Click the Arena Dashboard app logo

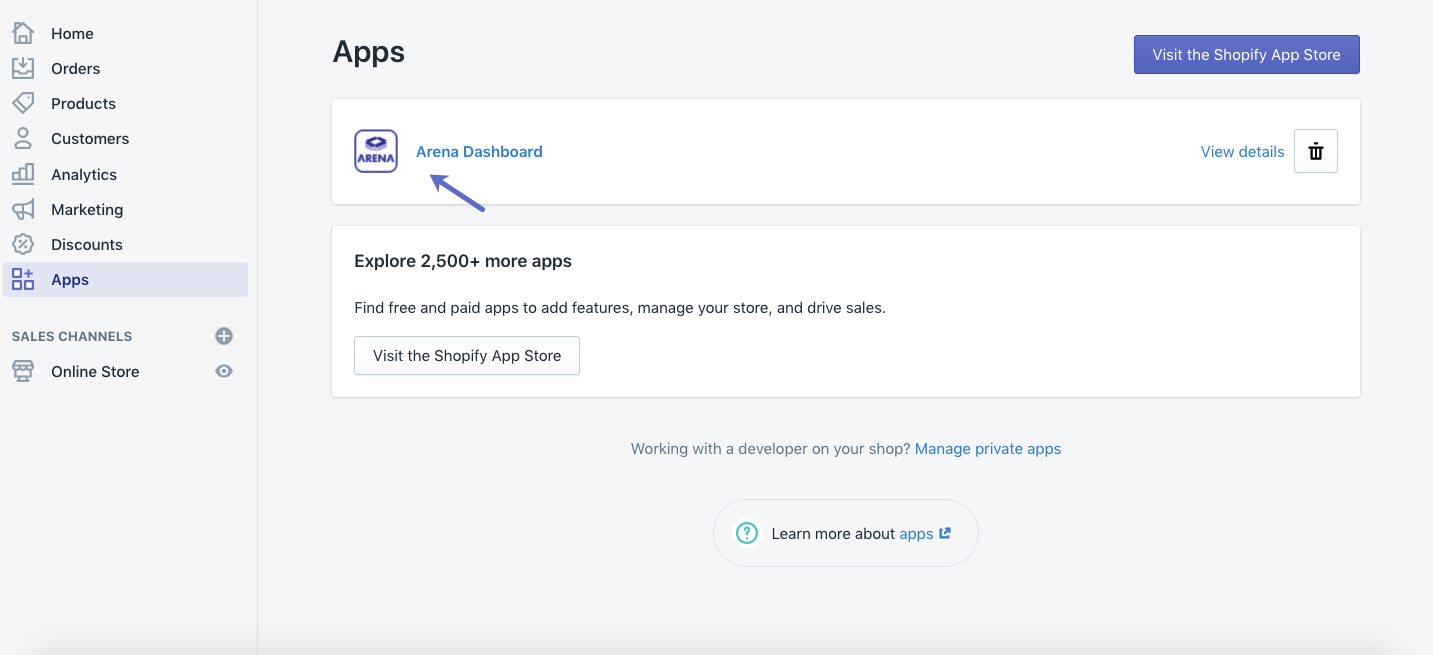(x=375, y=151)
